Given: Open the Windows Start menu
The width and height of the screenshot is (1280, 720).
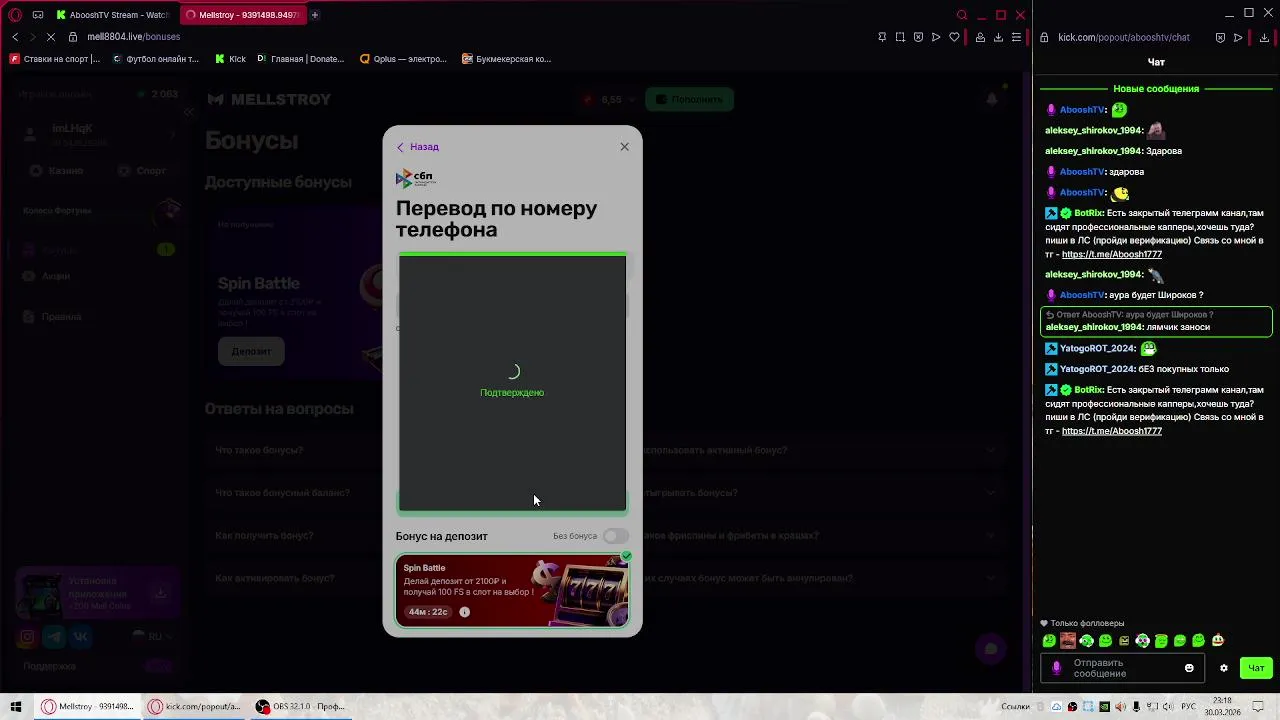Looking at the screenshot, I should pyautogui.click(x=16, y=706).
